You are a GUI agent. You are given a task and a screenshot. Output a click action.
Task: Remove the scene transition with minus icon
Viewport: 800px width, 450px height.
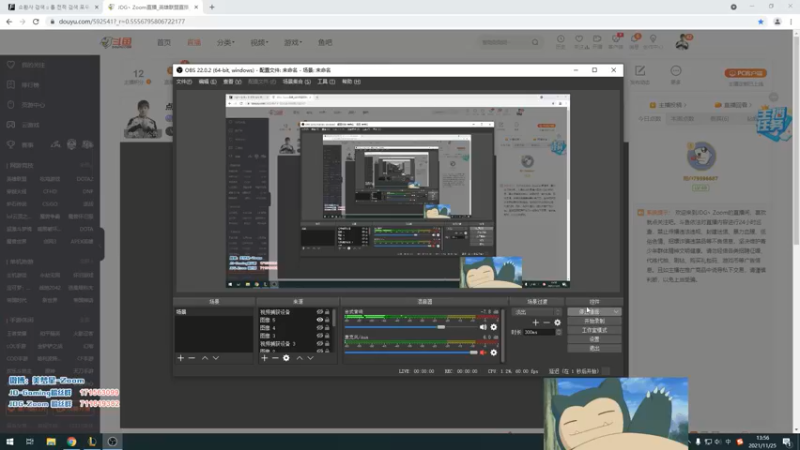546,322
